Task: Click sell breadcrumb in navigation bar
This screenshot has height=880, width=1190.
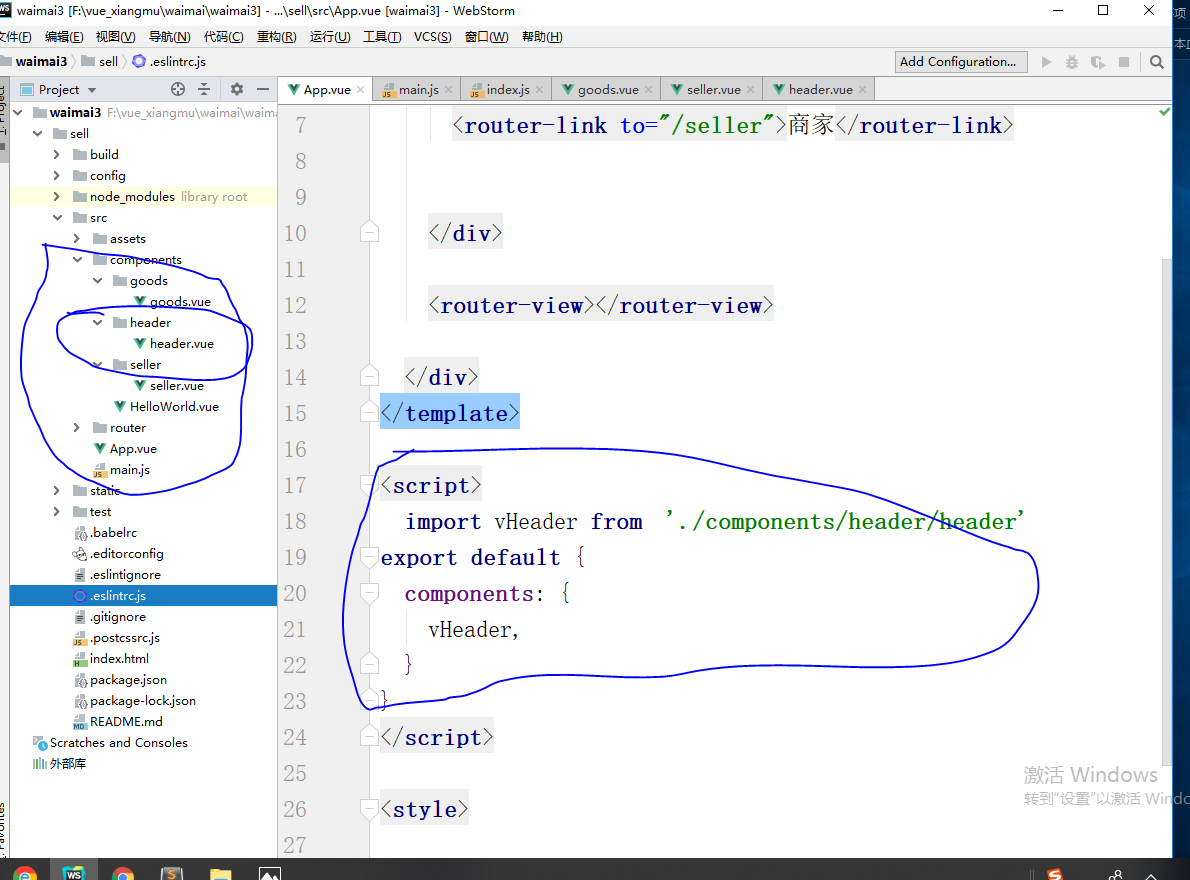Action: [100, 61]
